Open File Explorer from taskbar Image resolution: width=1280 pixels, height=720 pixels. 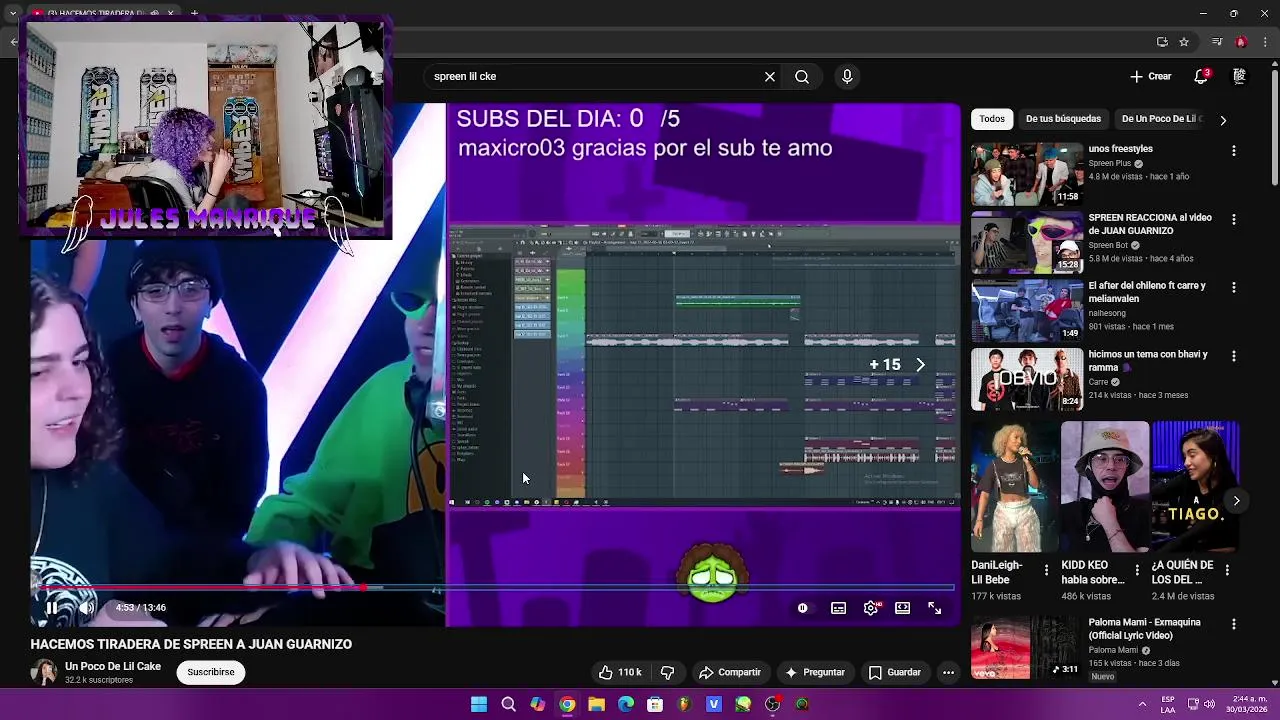click(596, 704)
